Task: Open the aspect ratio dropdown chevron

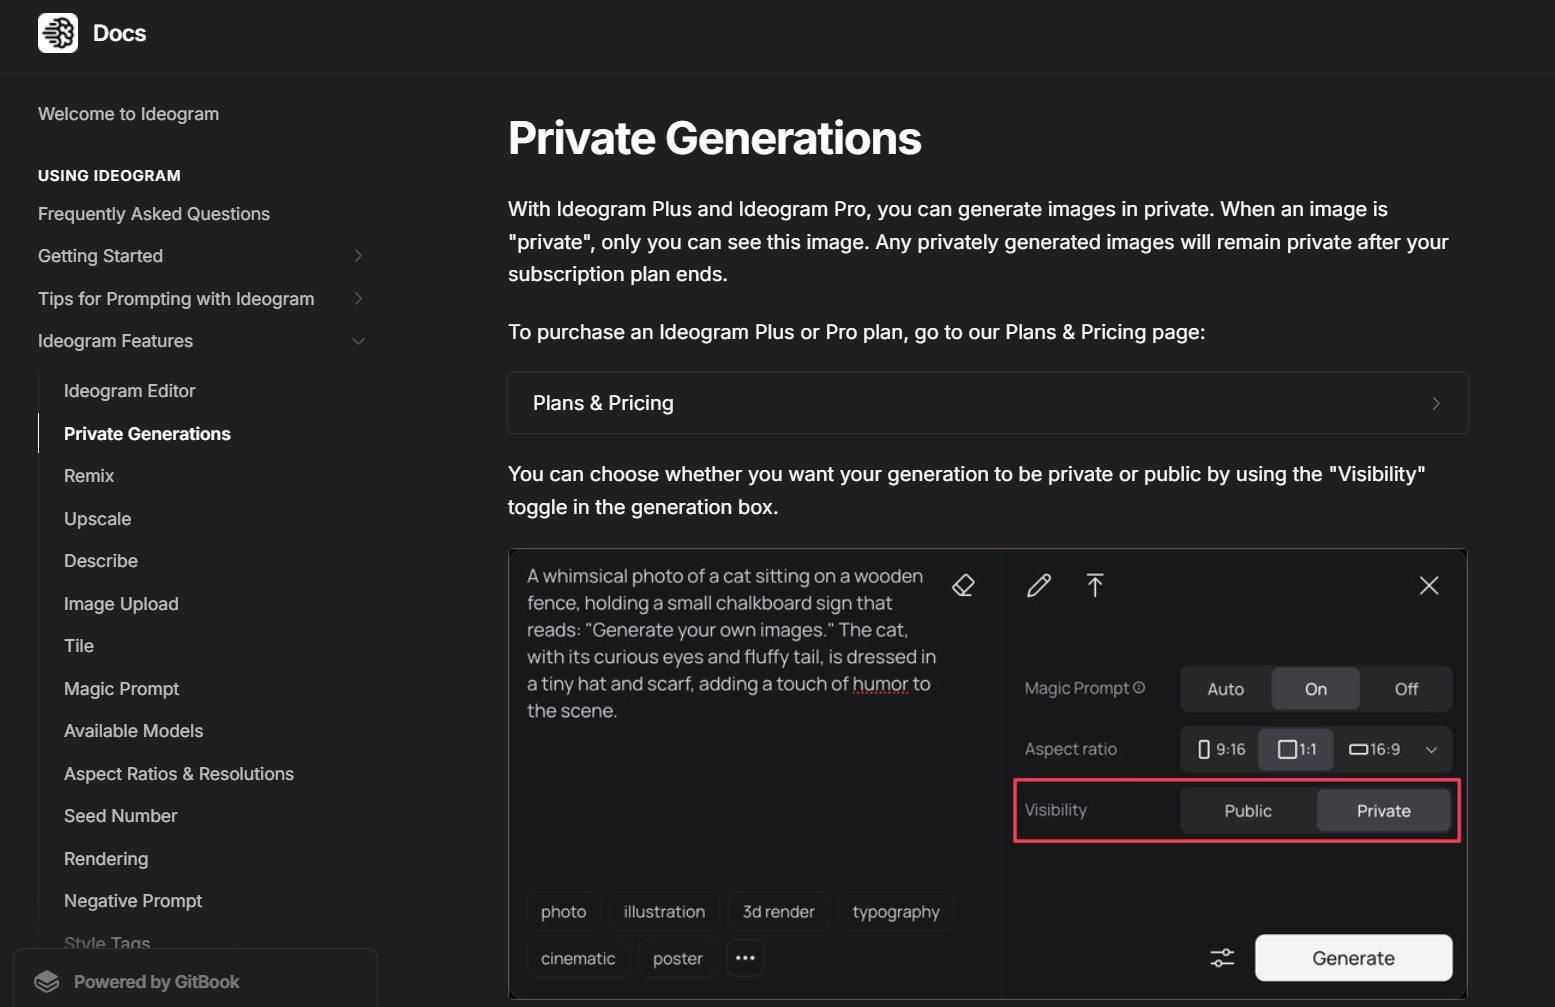Action: pos(1432,748)
